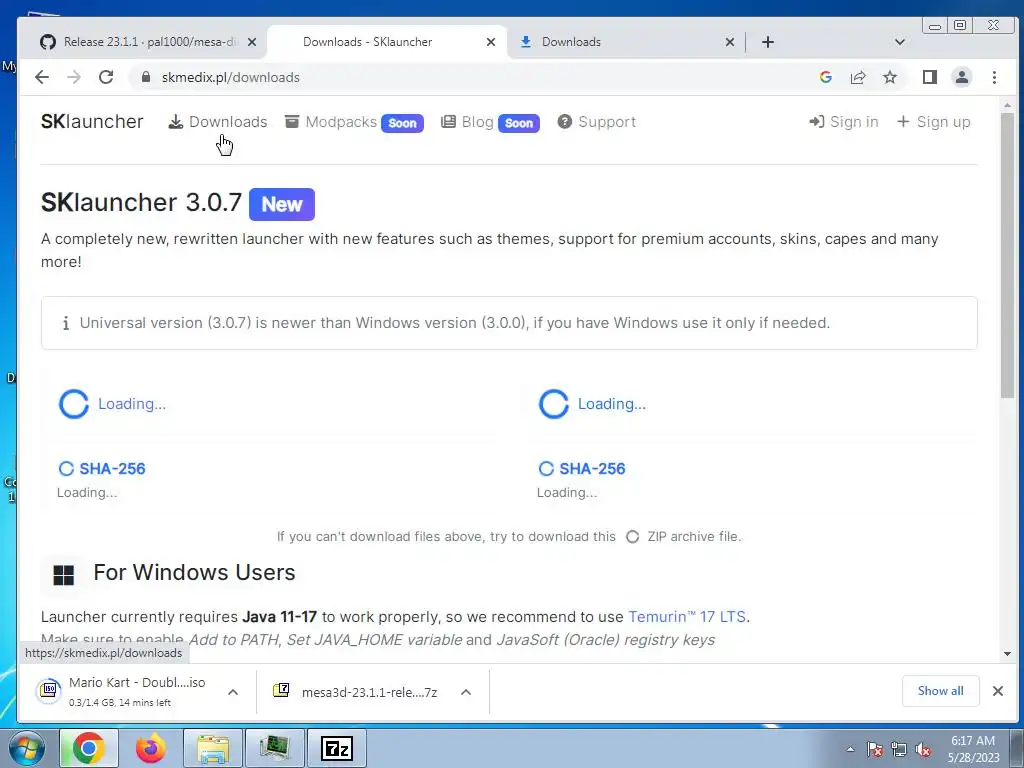This screenshot has width=1024, height=768.
Task: Click the left Loading... download button
Action: click(x=112, y=404)
